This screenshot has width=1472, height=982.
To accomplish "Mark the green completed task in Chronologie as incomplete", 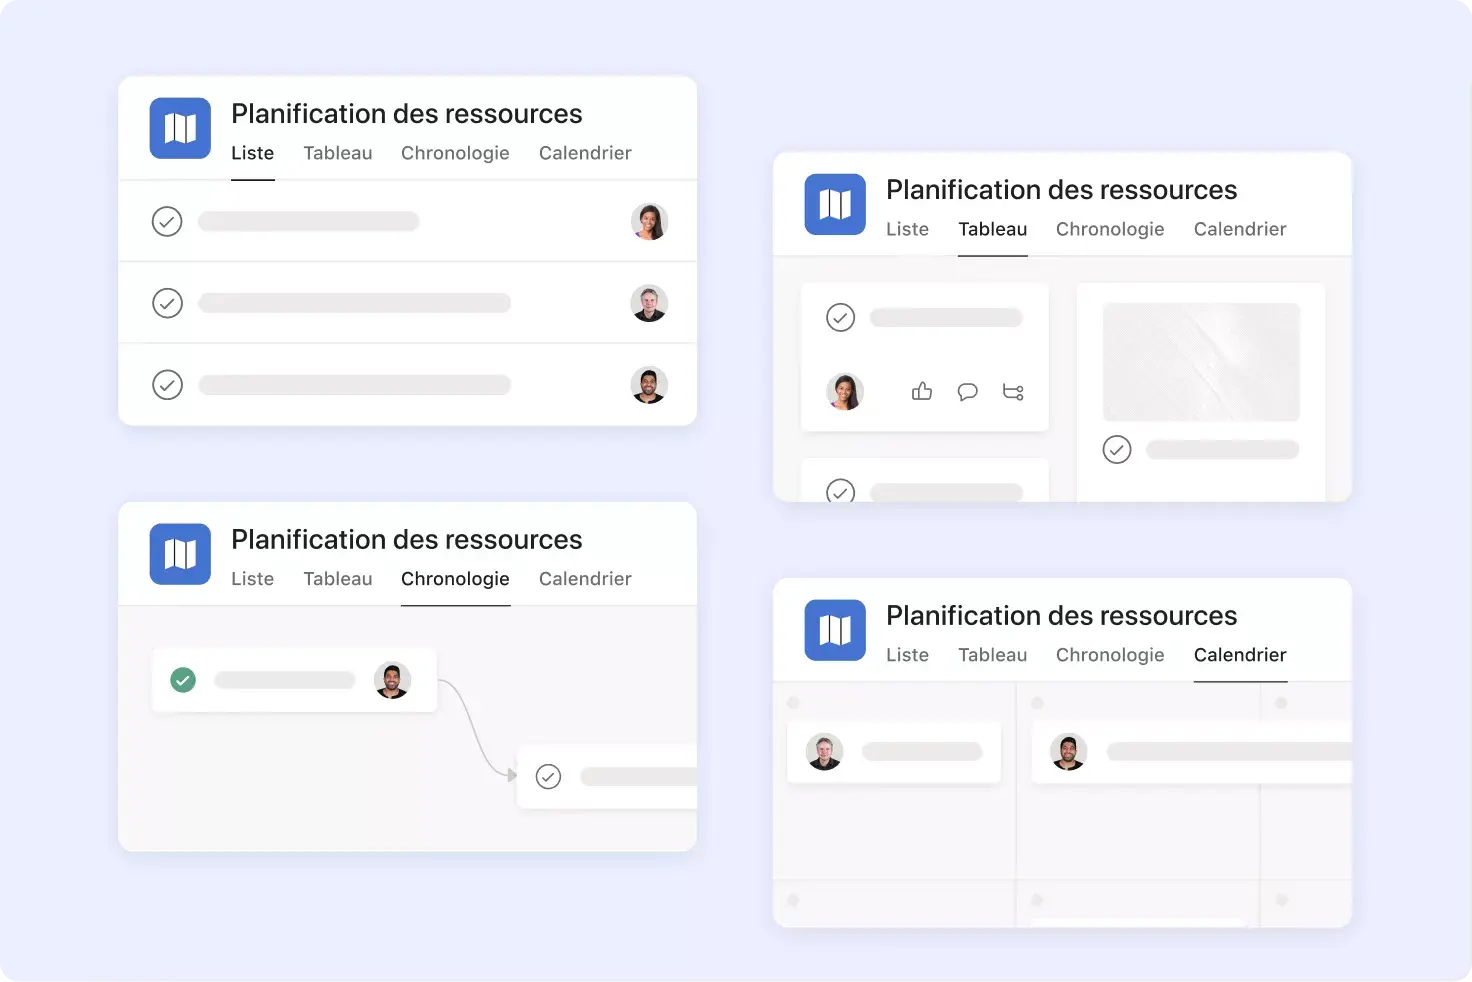I will click(183, 680).
